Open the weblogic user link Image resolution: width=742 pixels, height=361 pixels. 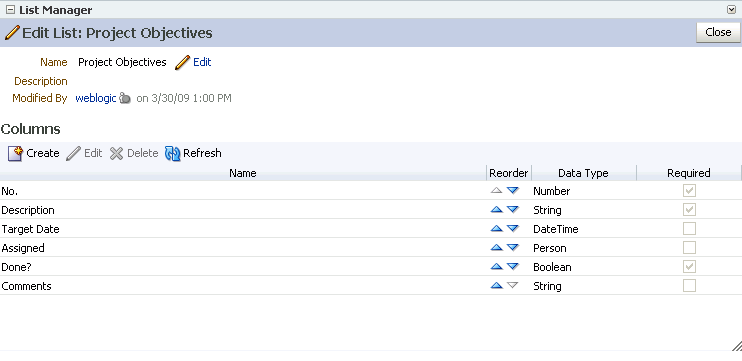pyautogui.click(x=96, y=98)
